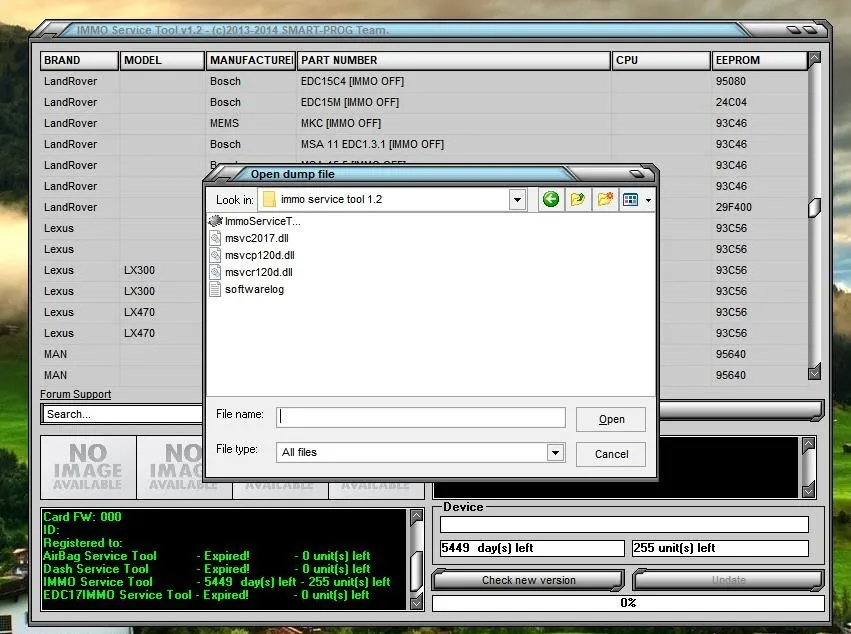Click the 5449 day(s) left field
Image resolution: width=851 pixels, height=634 pixels.
pos(532,548)
